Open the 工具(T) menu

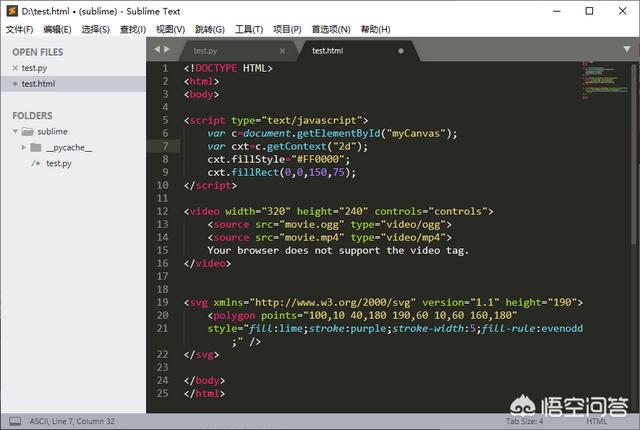point(249,29)
